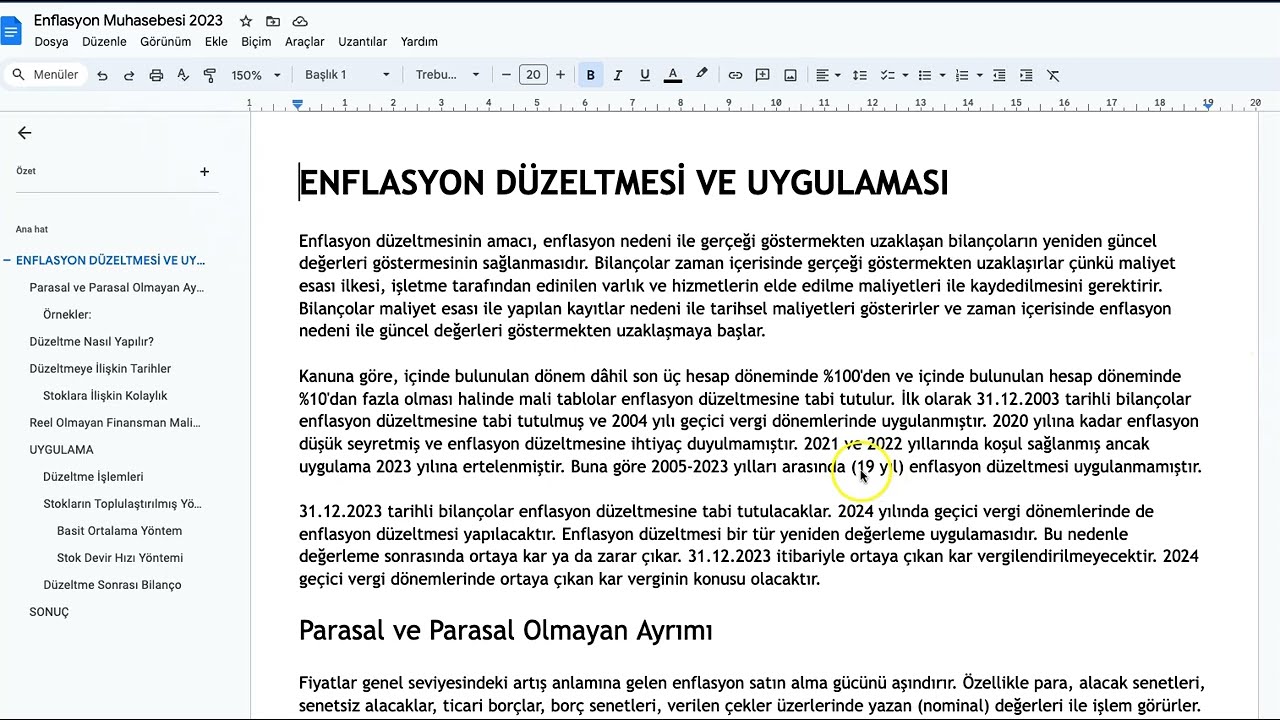Print the document
Viewport: 1280px width, 720px height.
point(156,75)
